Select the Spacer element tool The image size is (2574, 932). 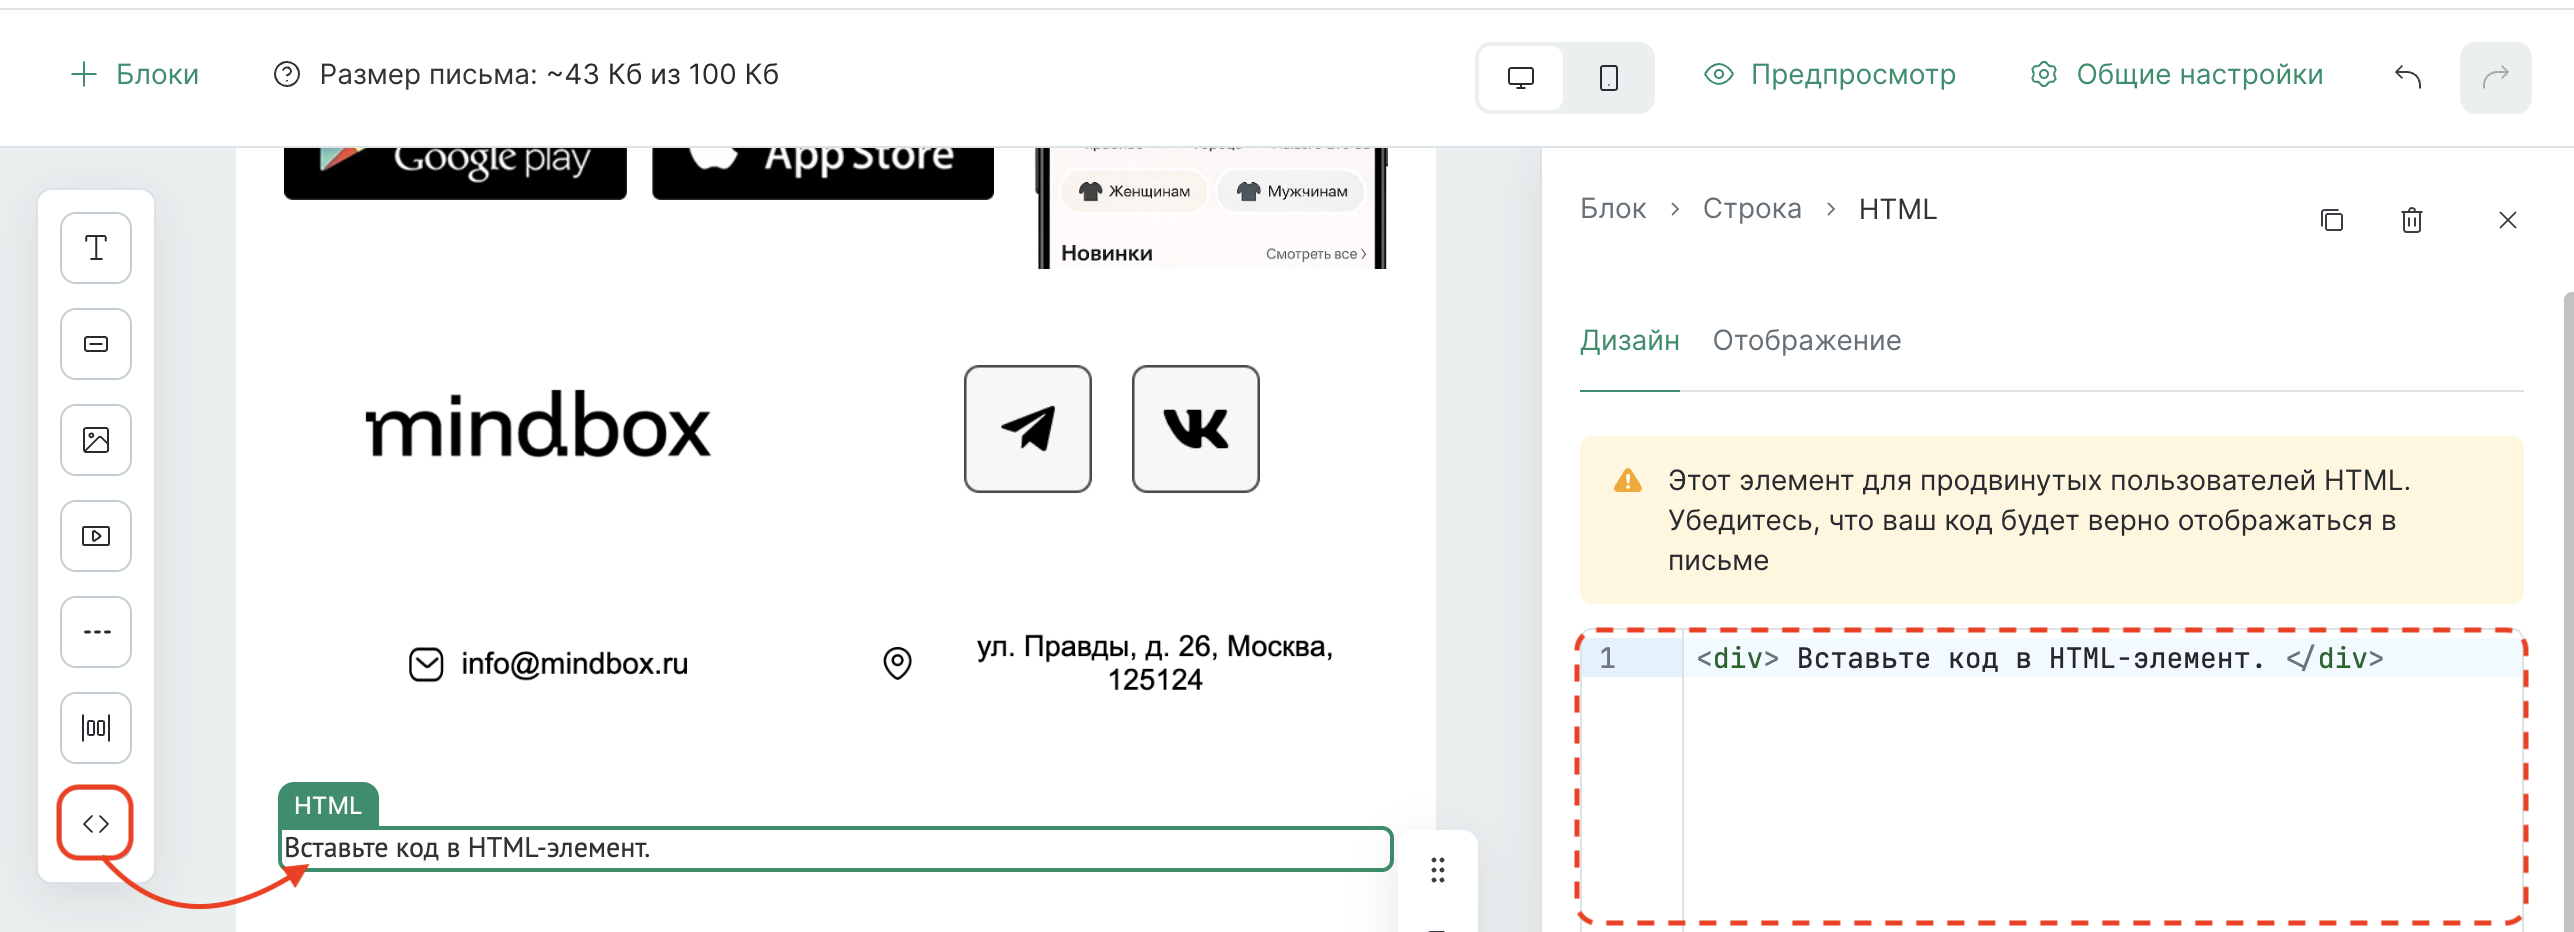point(96,728)
